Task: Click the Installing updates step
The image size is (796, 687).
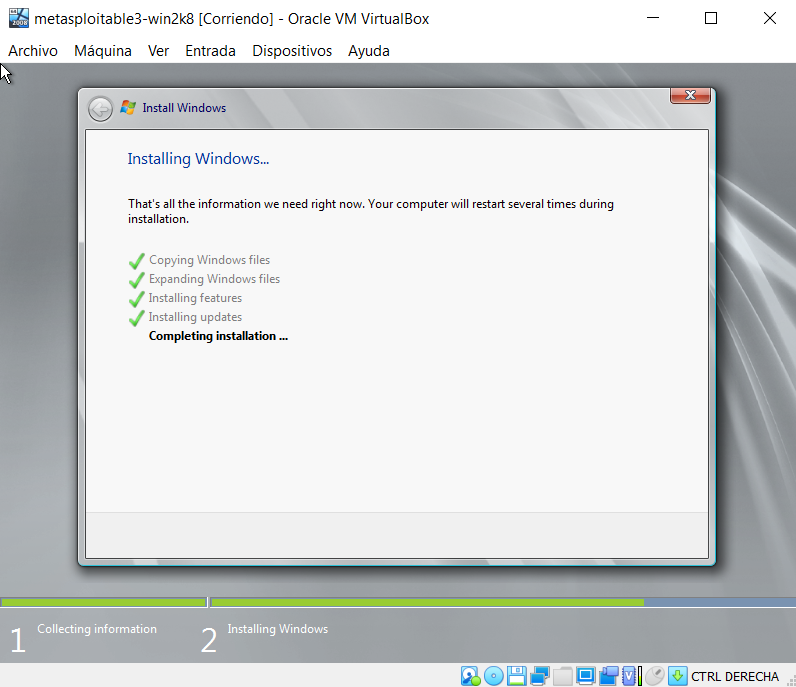Action: tap(195, 317)
